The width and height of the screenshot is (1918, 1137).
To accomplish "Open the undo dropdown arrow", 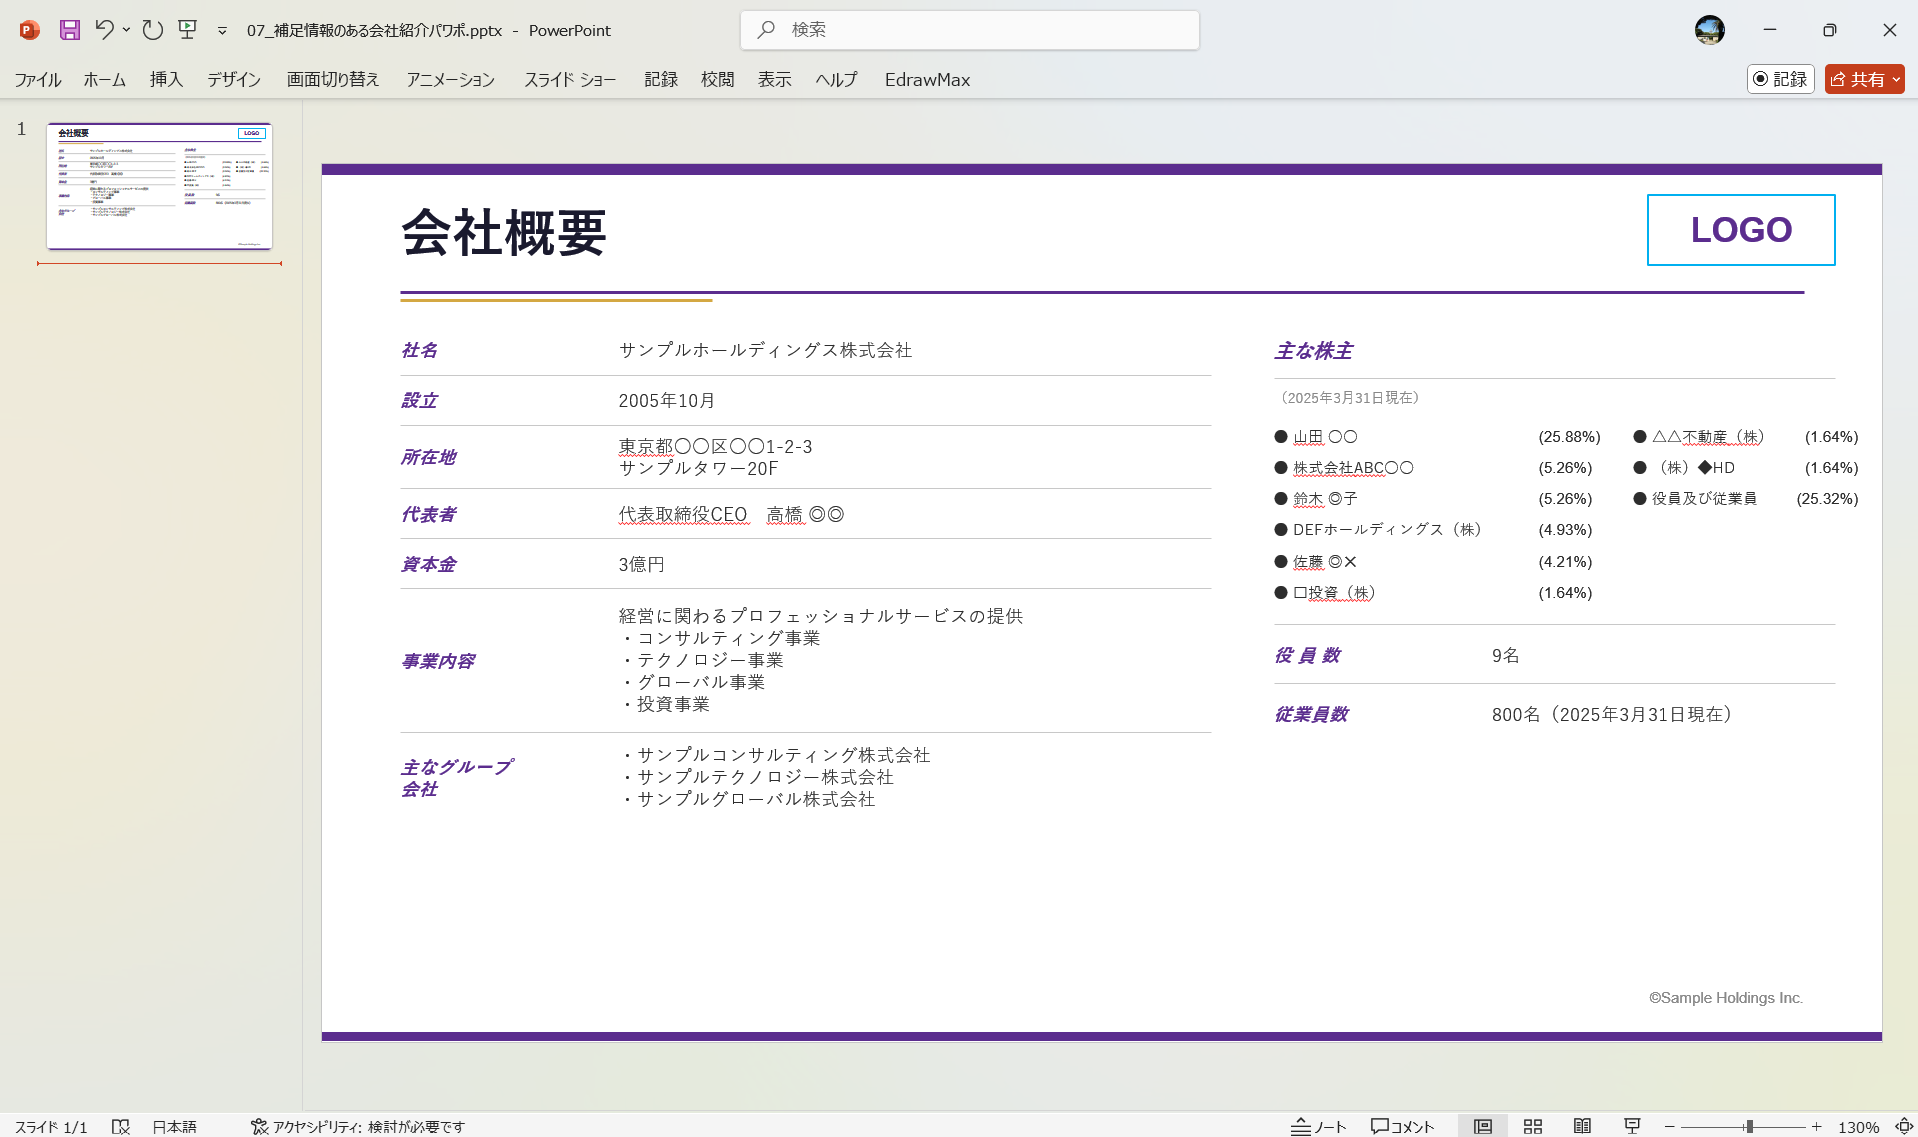I will click(x=125, y=30).
